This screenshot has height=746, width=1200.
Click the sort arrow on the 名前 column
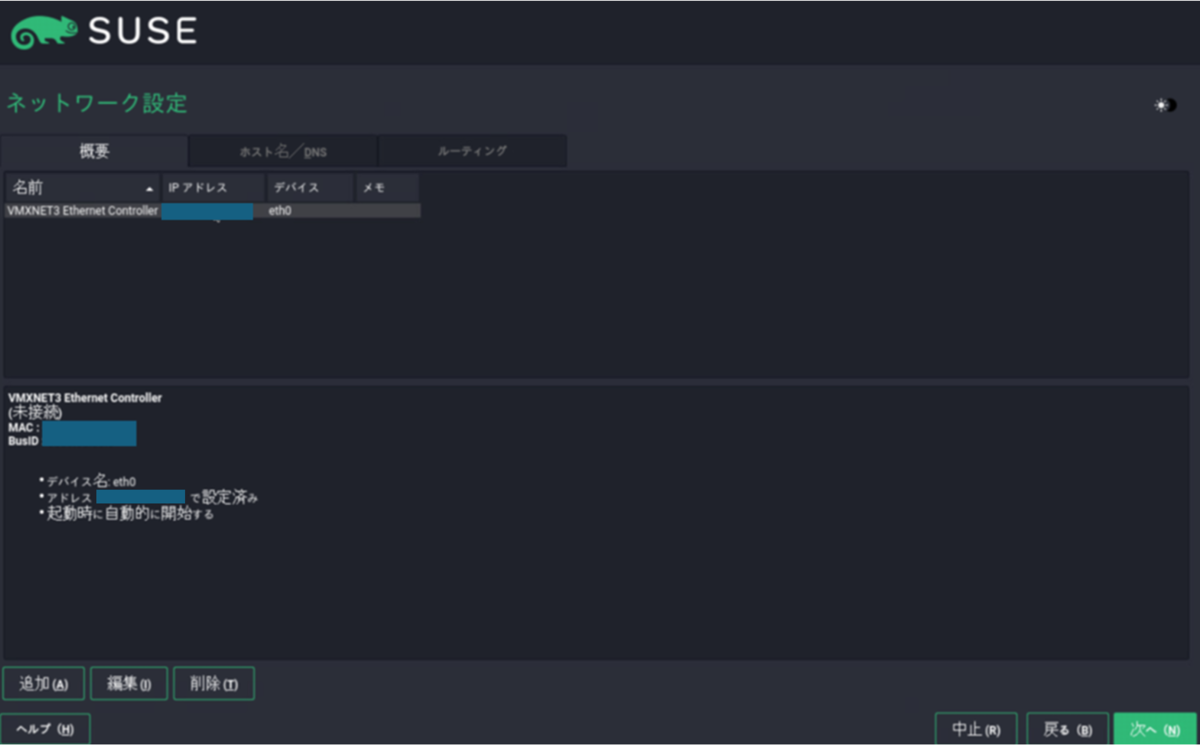148,187
